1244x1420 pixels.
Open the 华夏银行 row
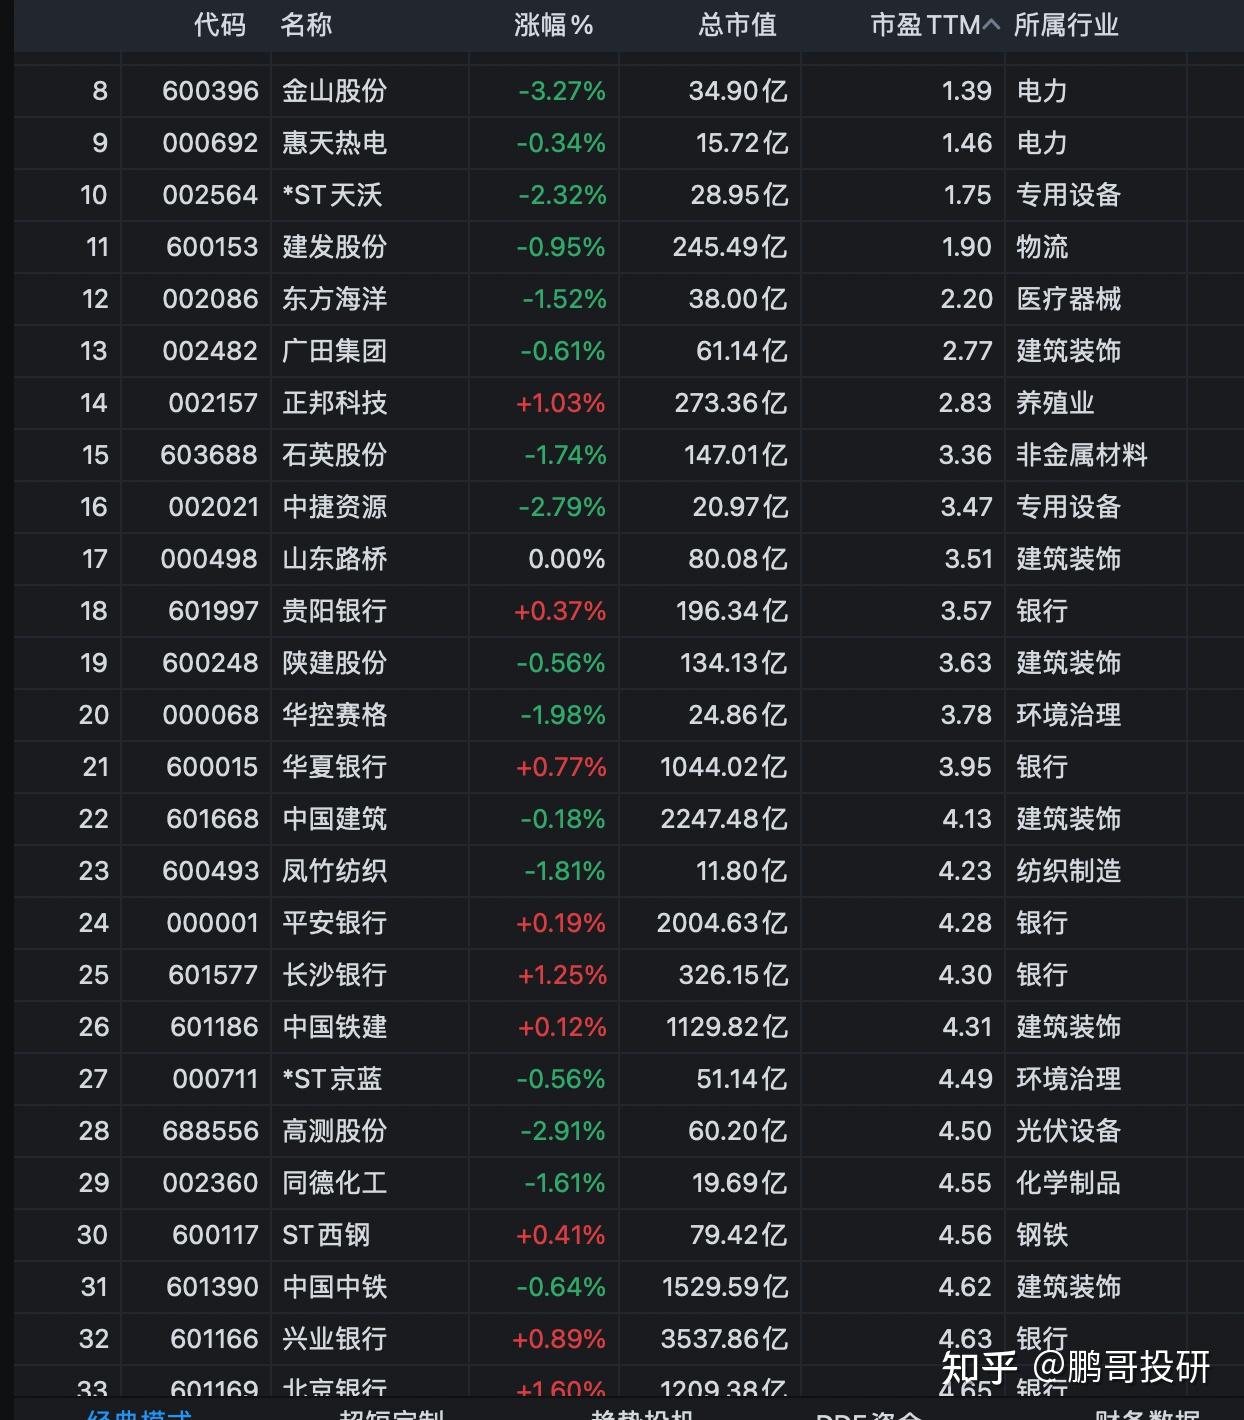tap(332, 767)
